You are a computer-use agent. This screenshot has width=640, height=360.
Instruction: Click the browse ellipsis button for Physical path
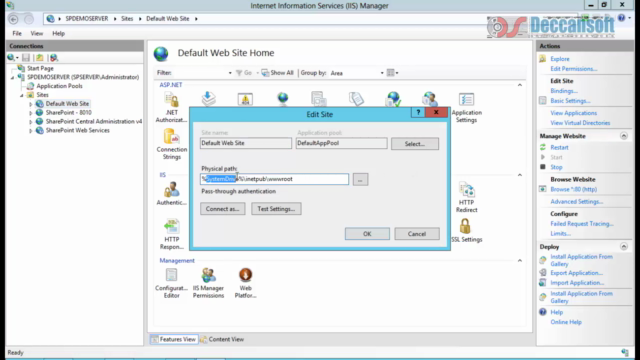(x=360, y=179)
